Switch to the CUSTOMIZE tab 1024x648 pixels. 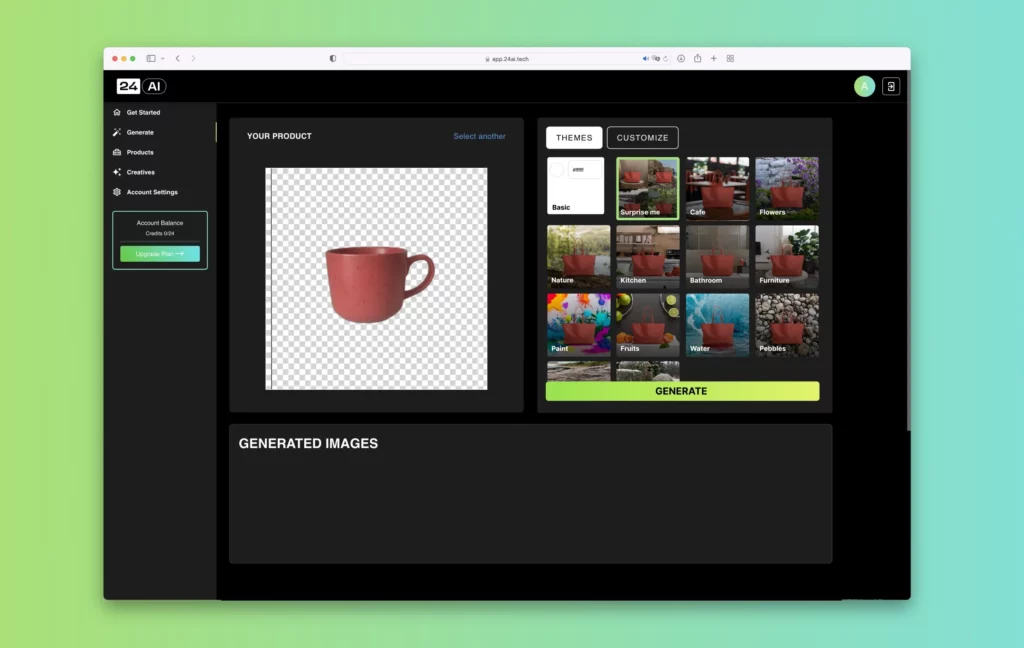click(643, 138)
